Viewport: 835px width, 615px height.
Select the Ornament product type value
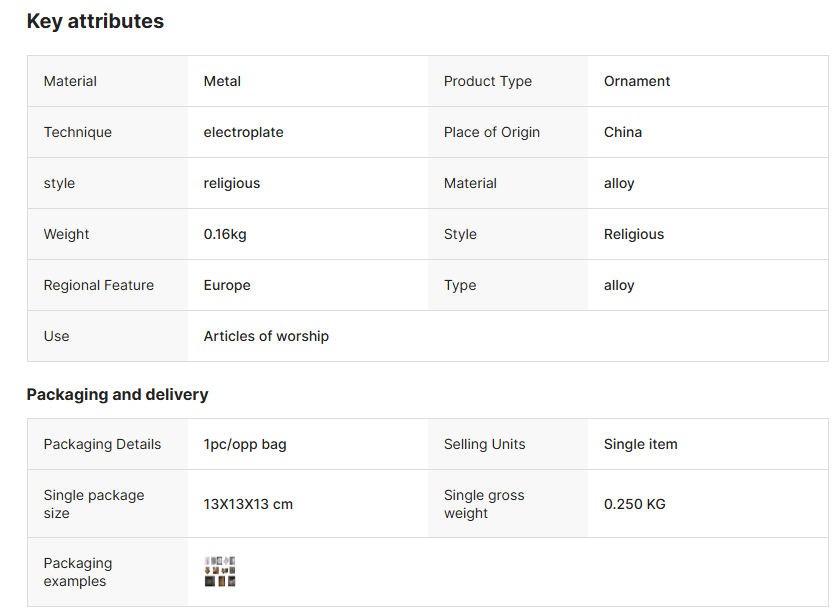click(637, 81)
